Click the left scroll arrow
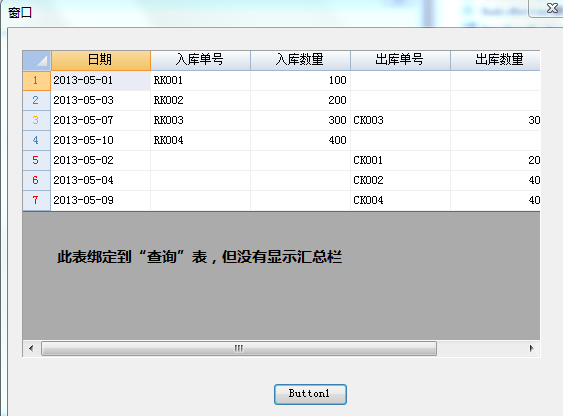563x416 pixels. click(x=31, y=348)
